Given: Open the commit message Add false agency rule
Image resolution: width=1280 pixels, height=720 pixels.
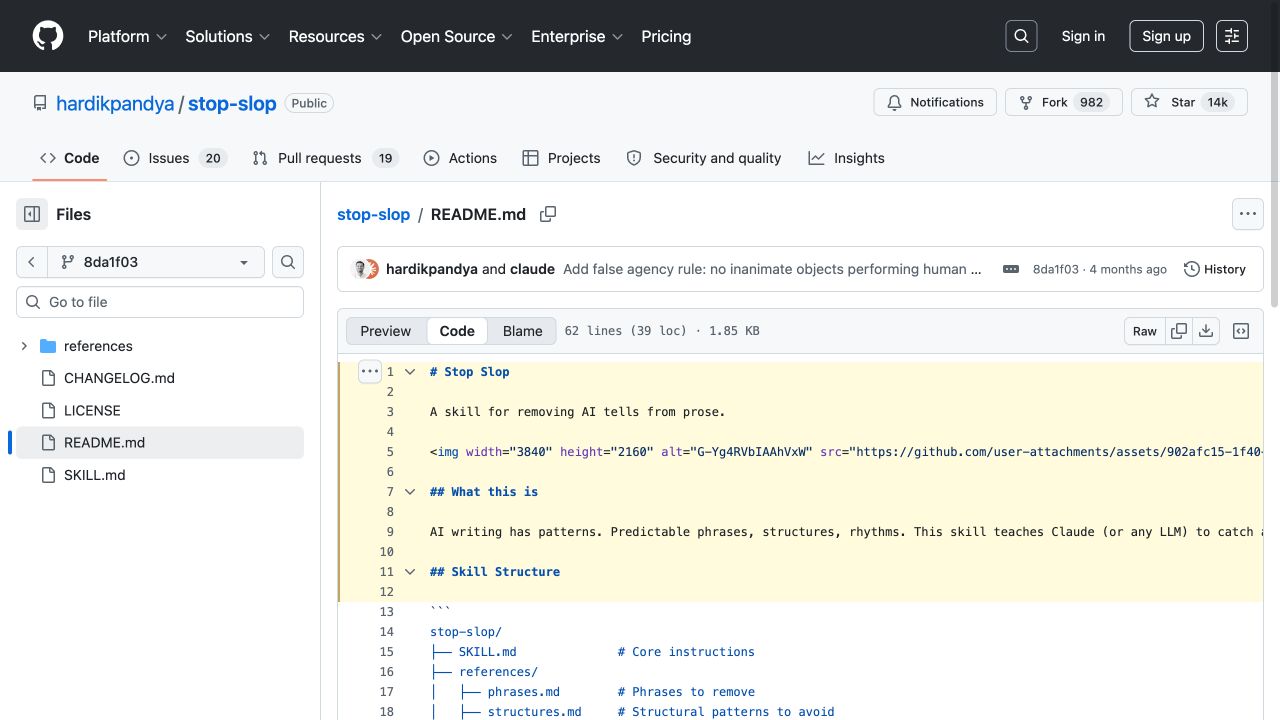Looking at the screenshot, I should (772, 269).
